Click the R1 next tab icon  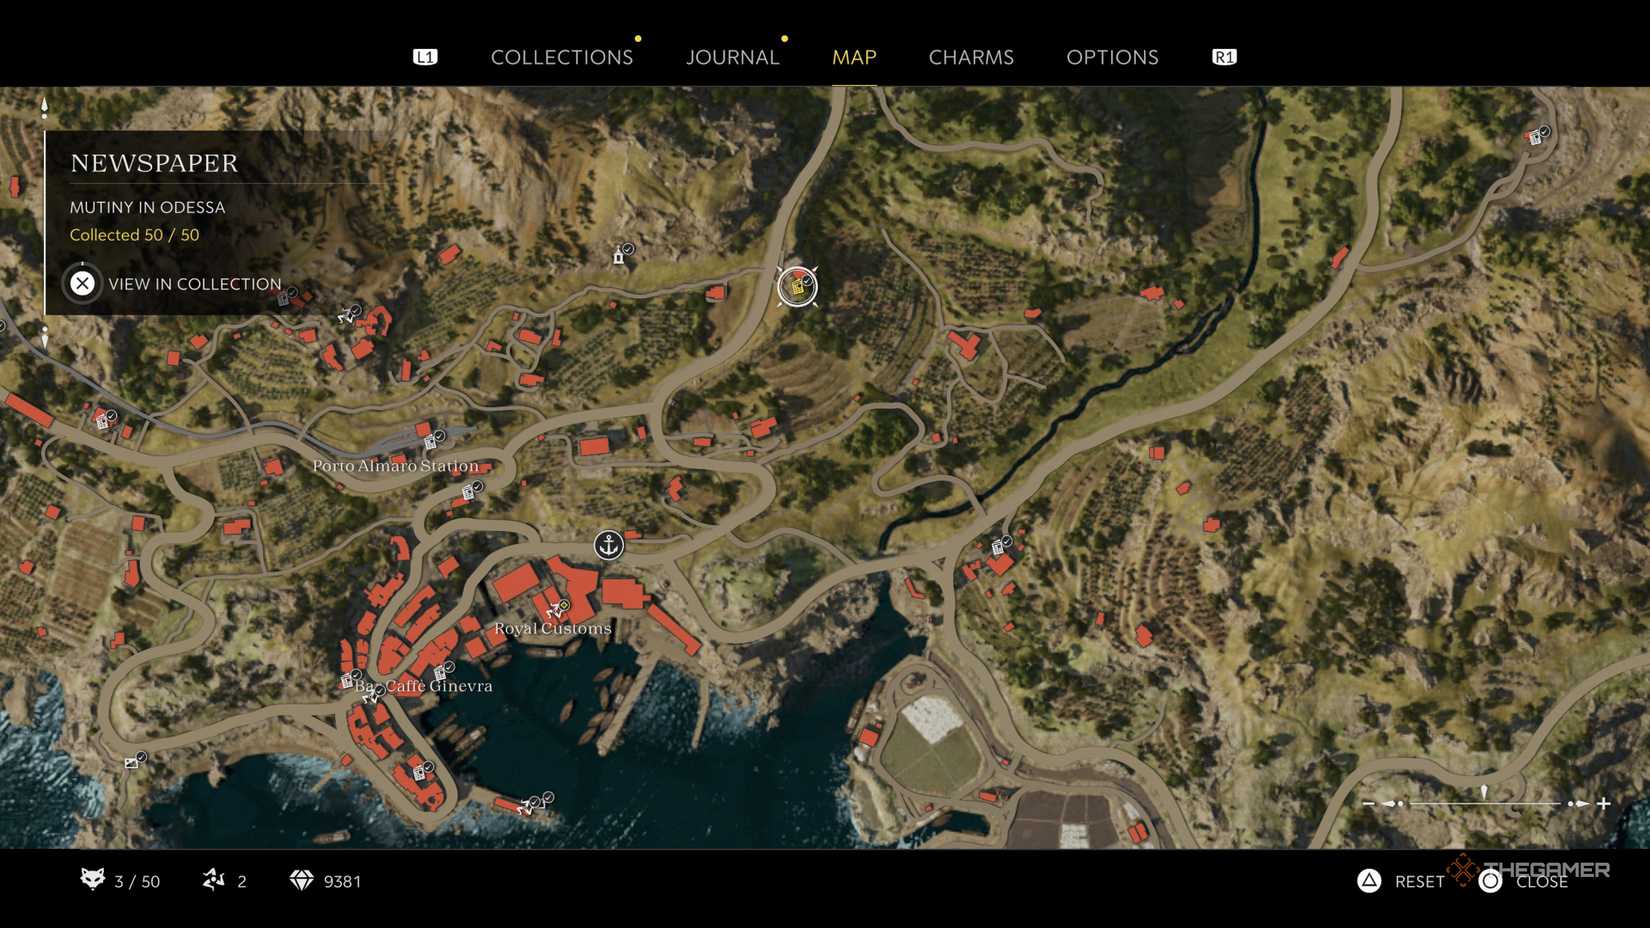[1224, 57]
